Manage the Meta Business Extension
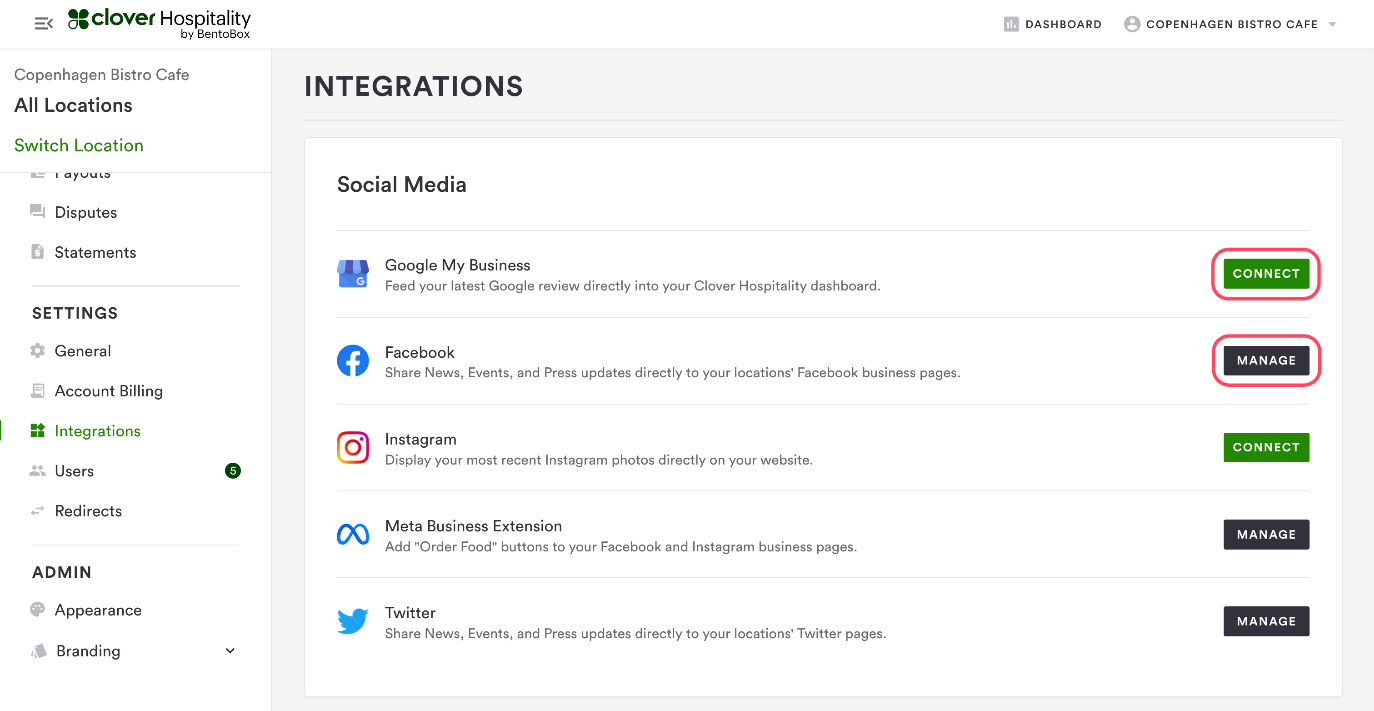The width and height of the screenshot is (1374, 711). coord(1266,535)
